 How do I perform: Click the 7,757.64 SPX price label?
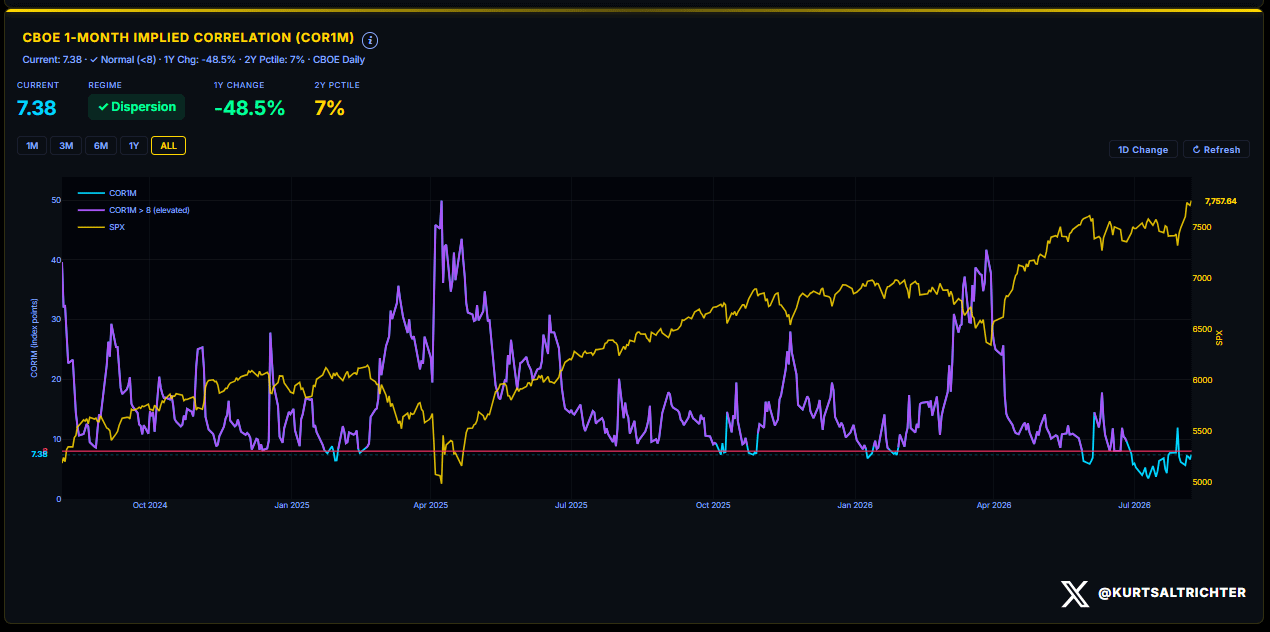click(x=1221, y=201)
